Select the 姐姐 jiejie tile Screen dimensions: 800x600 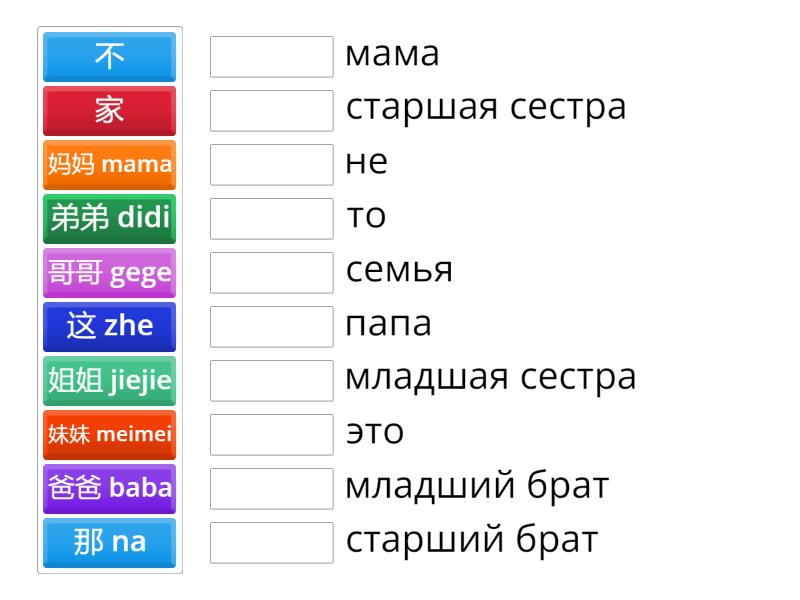110,381
